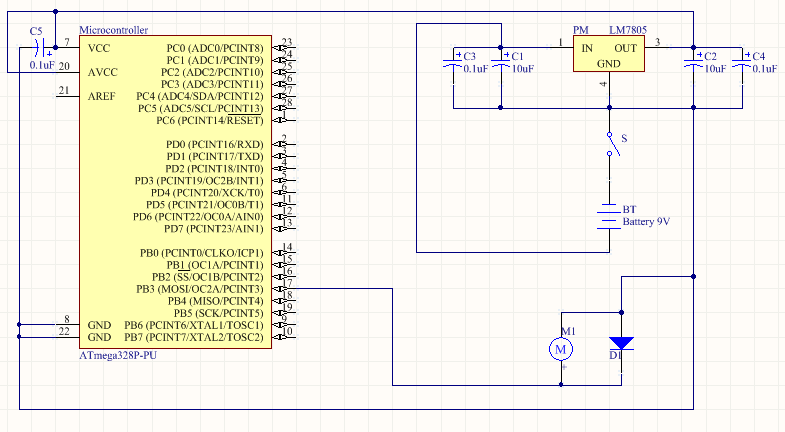Click the Battery 9V text label
Screen dimensions: 785x432
pyautogui.click(x=645, y=221)
